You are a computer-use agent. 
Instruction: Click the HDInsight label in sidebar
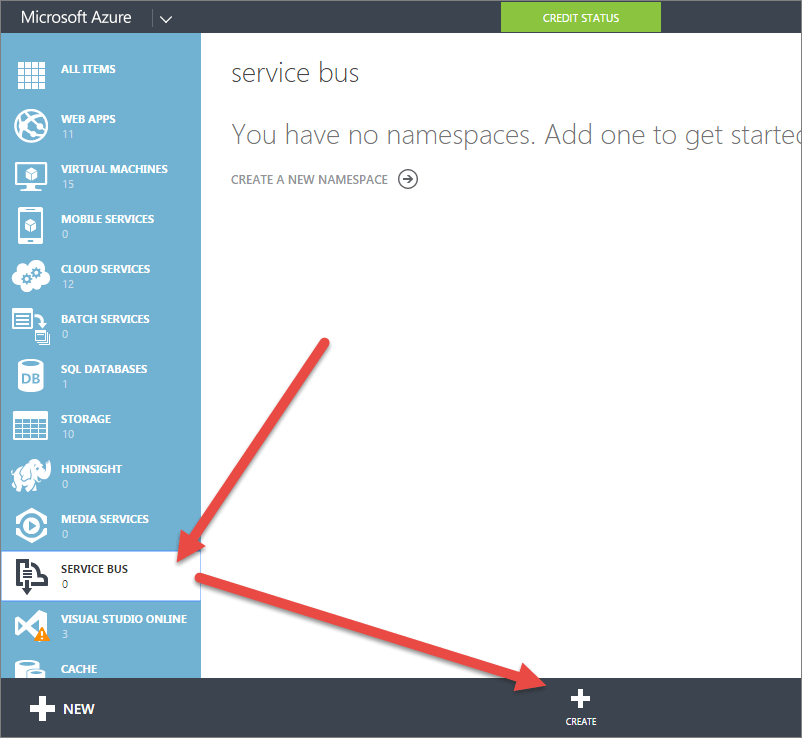92,469
